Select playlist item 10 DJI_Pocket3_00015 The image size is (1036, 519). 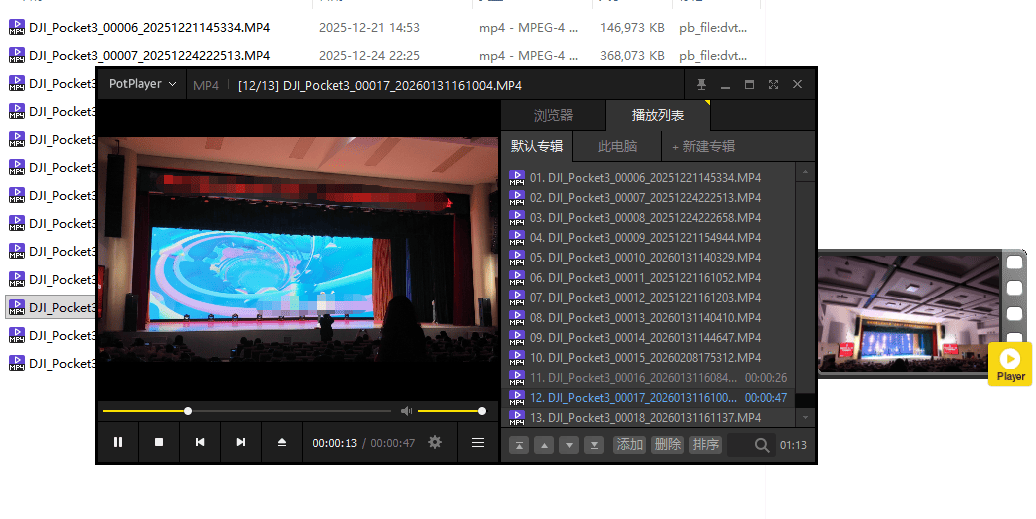coord(650,358)
